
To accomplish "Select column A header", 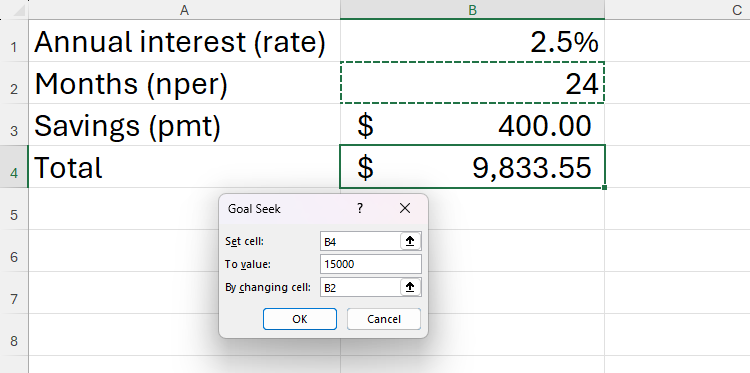I will [184, 10].
